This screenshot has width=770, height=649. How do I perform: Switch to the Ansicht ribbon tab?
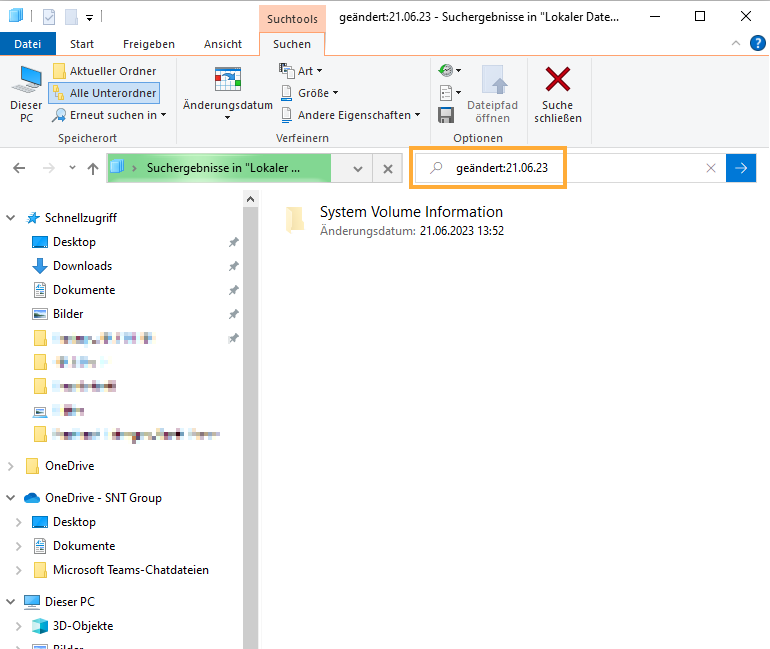223,44
